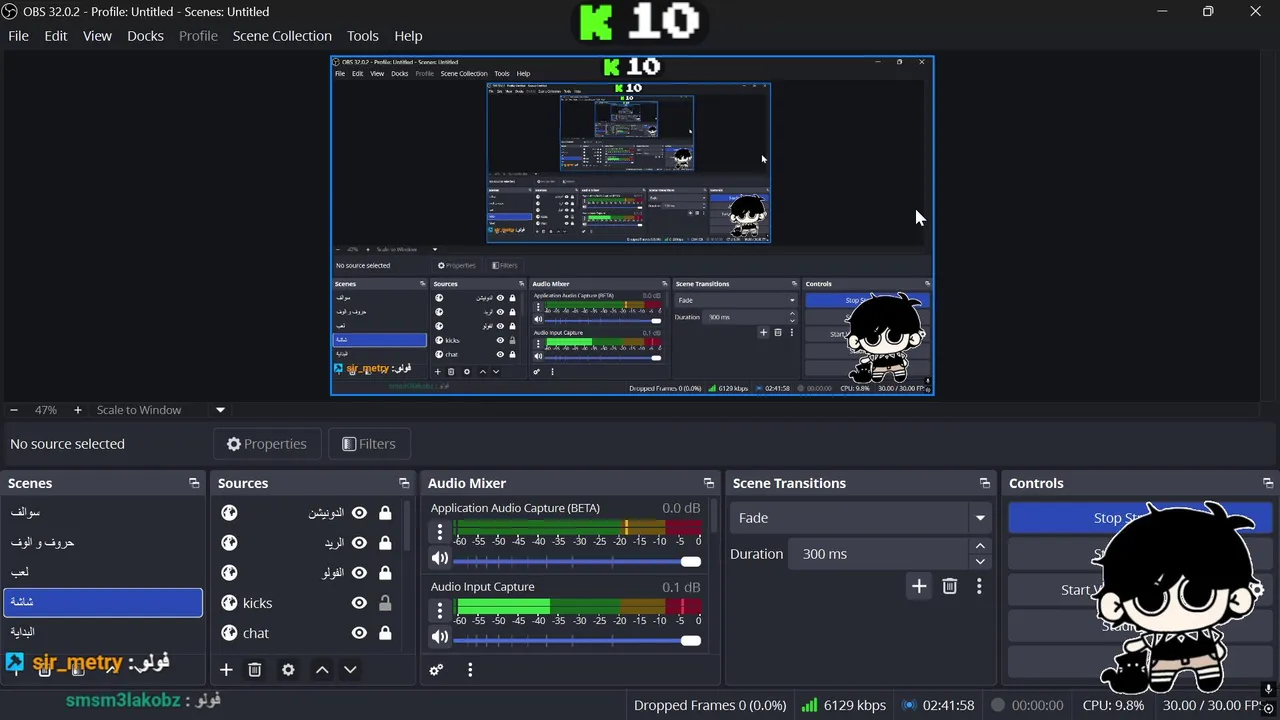1280x720 pixels.
Task: Click the preview canvas image
Action: pos(632,225)
